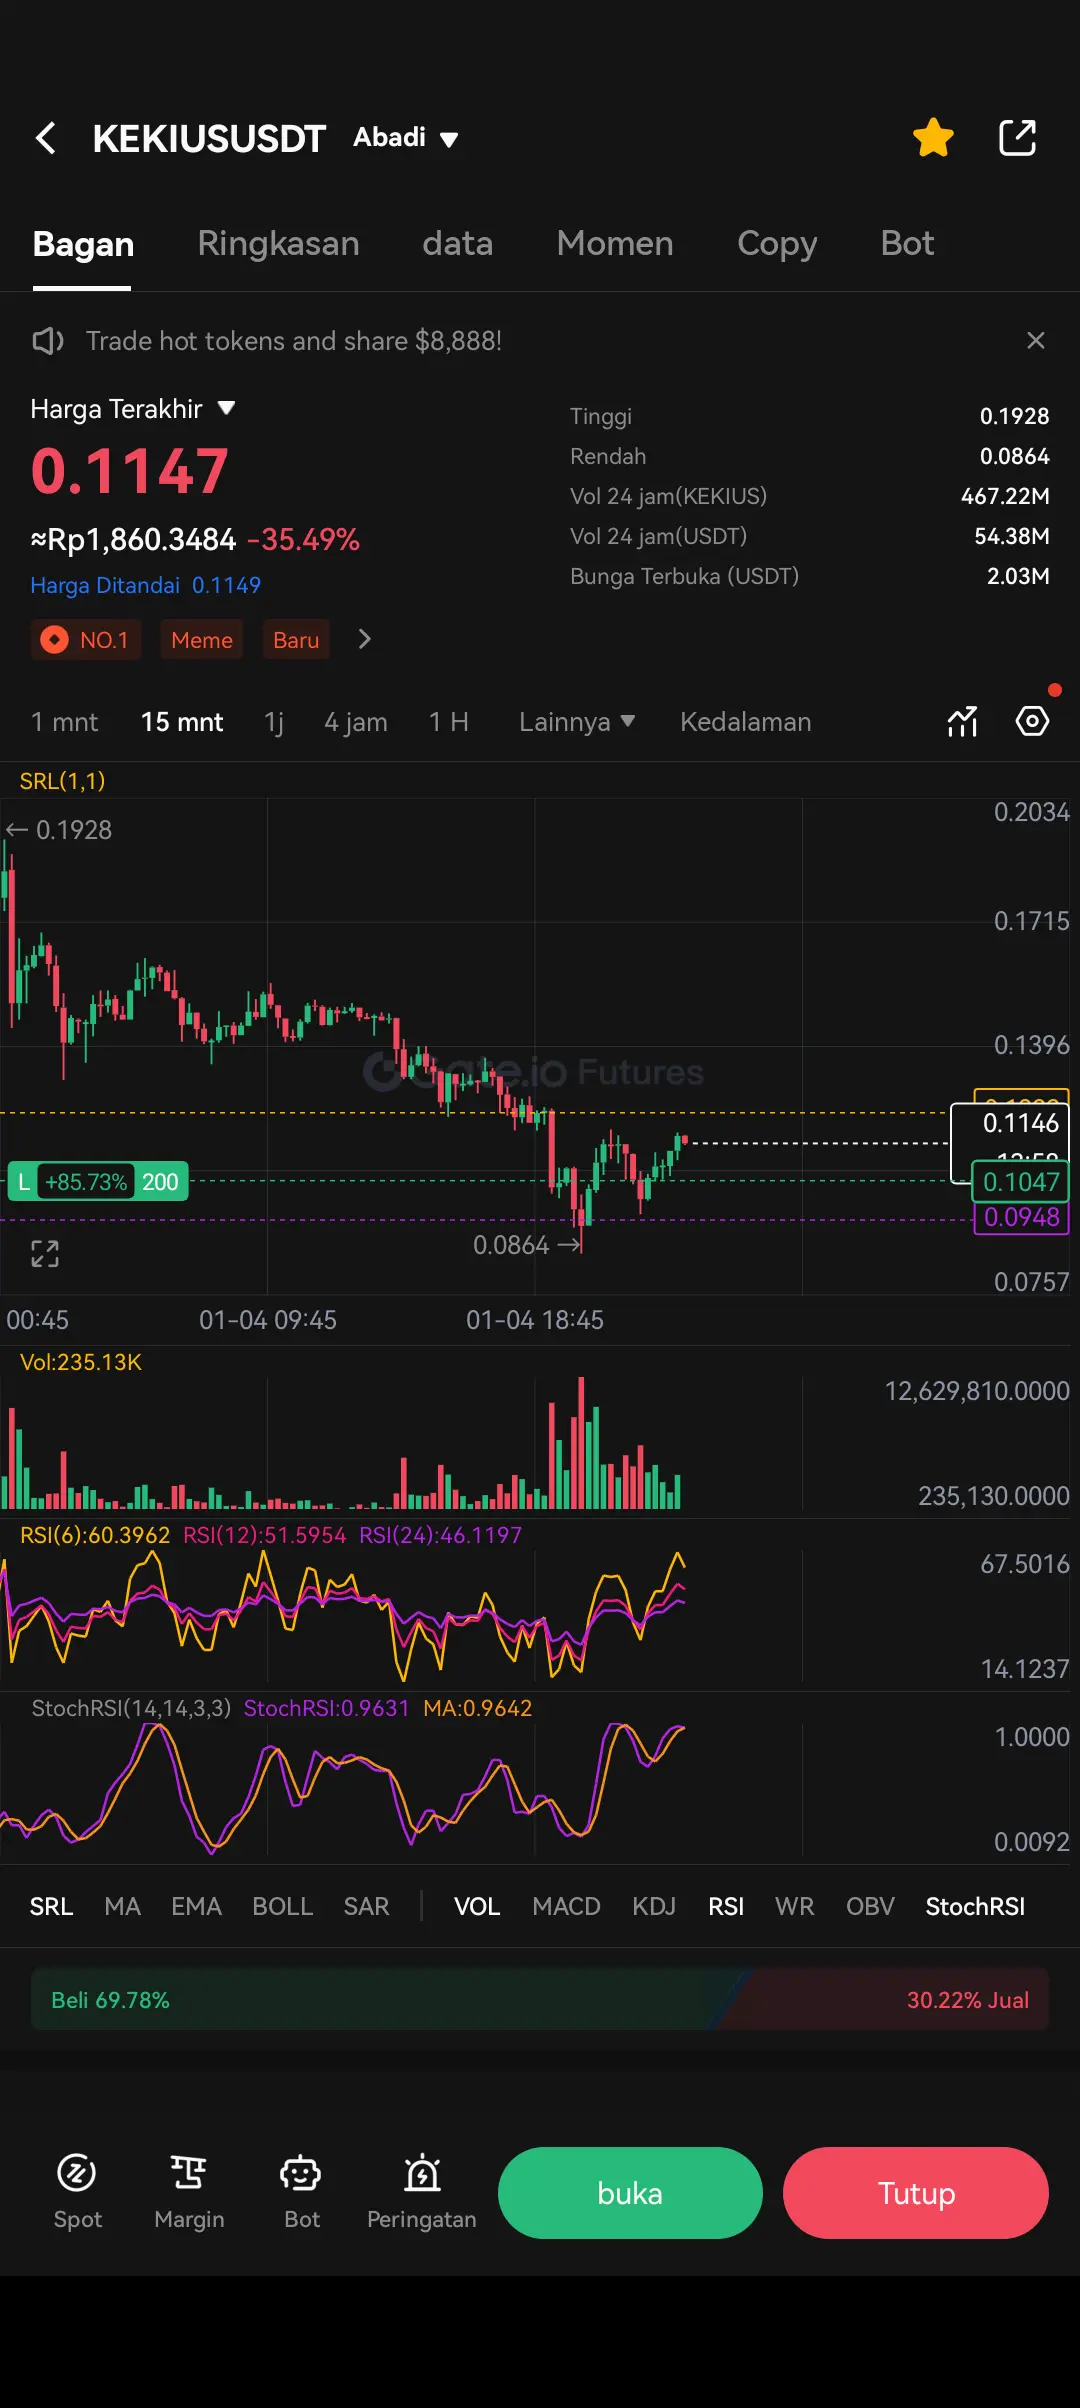Open the chart indicators icon
This screenshot has height=2408, width=1080.
point(962,721)
